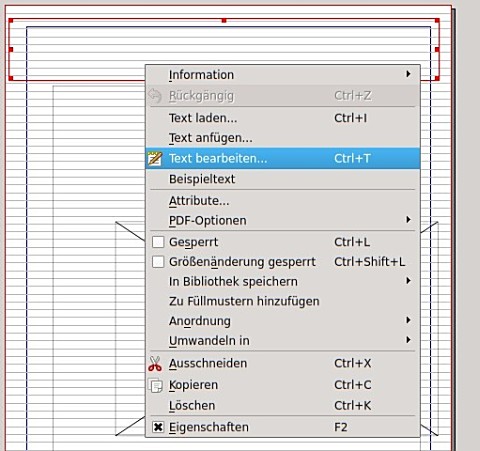This screenshot has height=451, width=480.
Task: Click Text bearbeiten... menu entry
Action: point(283,158)
